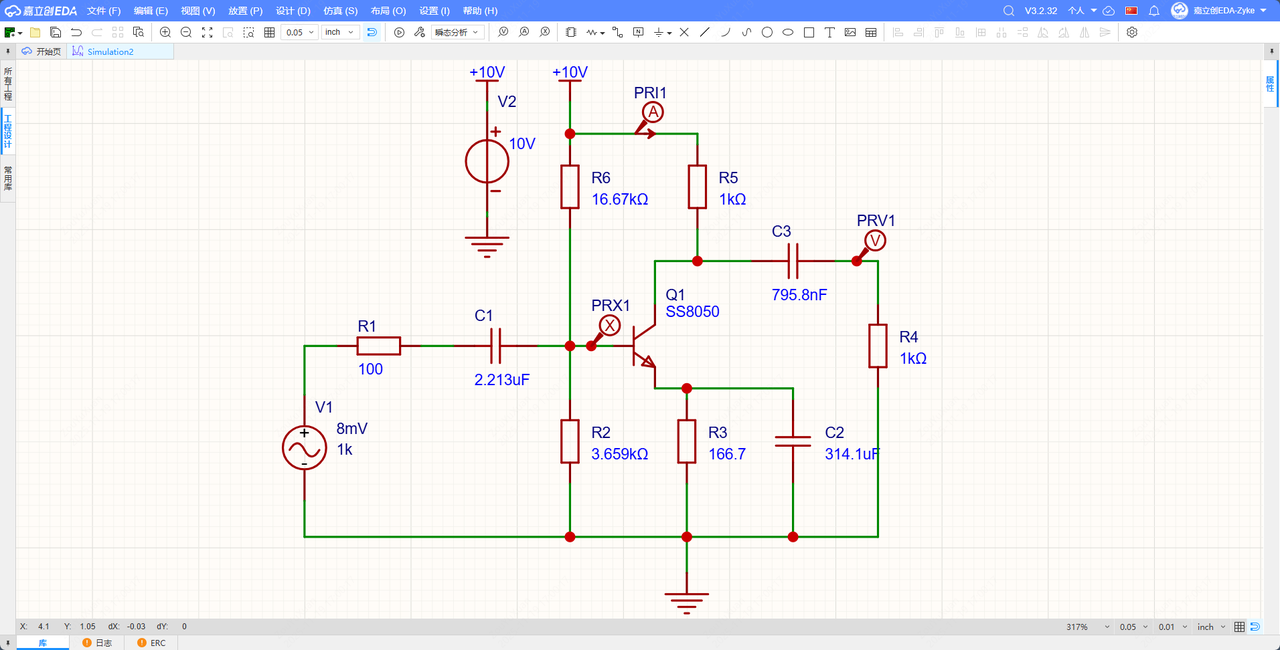Select the Circle drawing tool
The image size is (1280, 650).
point(767,32)
